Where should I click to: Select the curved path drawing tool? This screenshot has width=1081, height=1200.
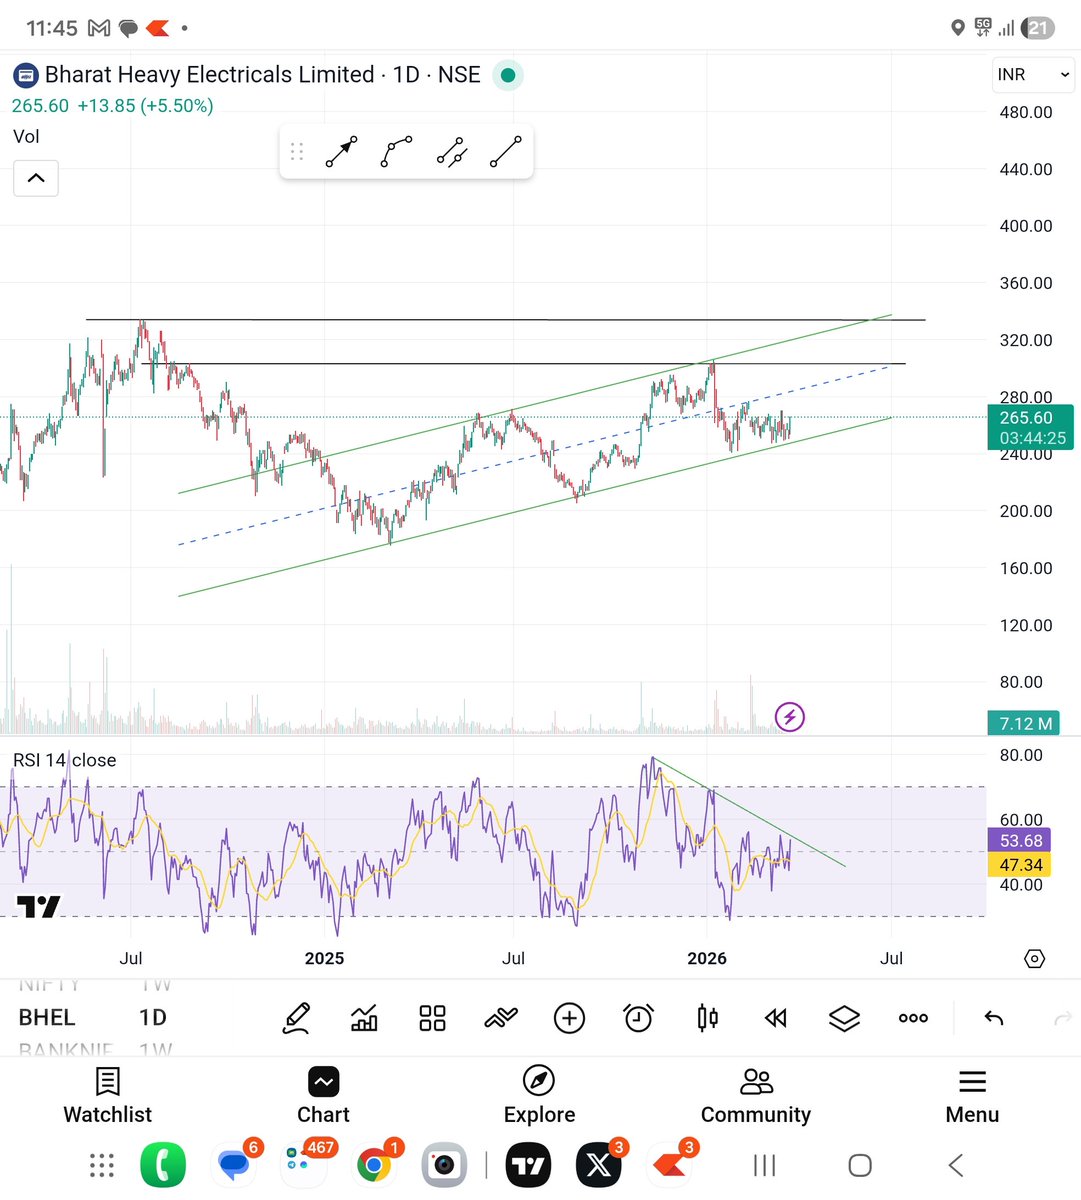396,152
